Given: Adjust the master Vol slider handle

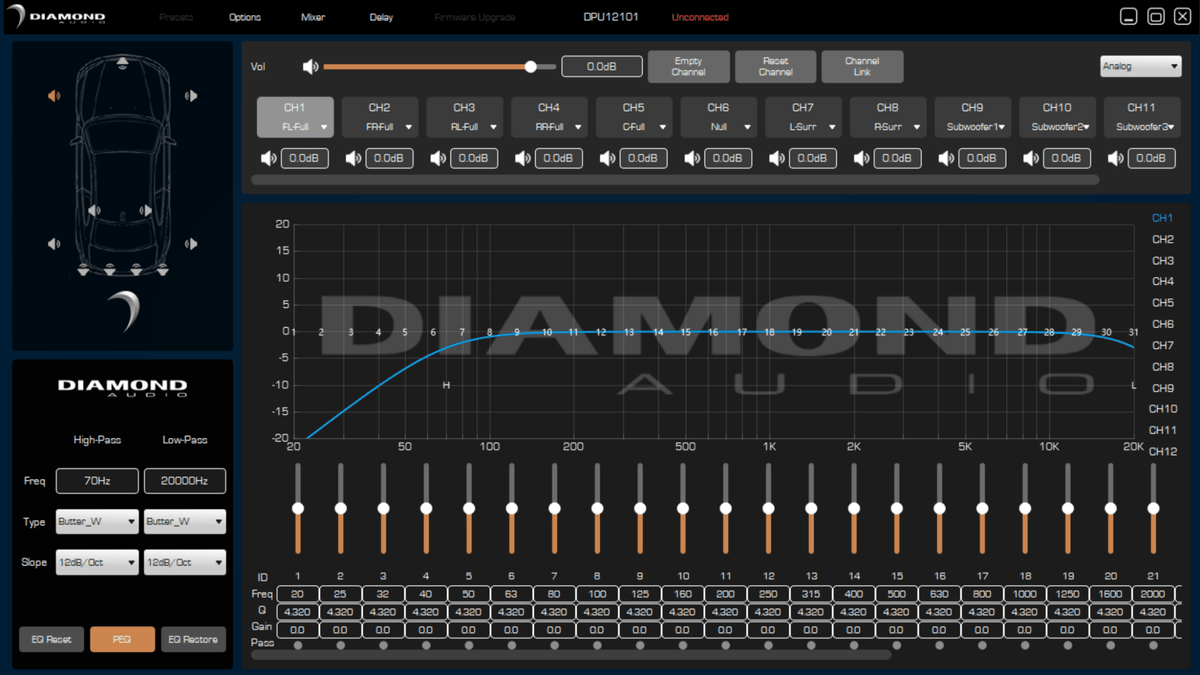Looking at the screenshot, I should (531, 67).
